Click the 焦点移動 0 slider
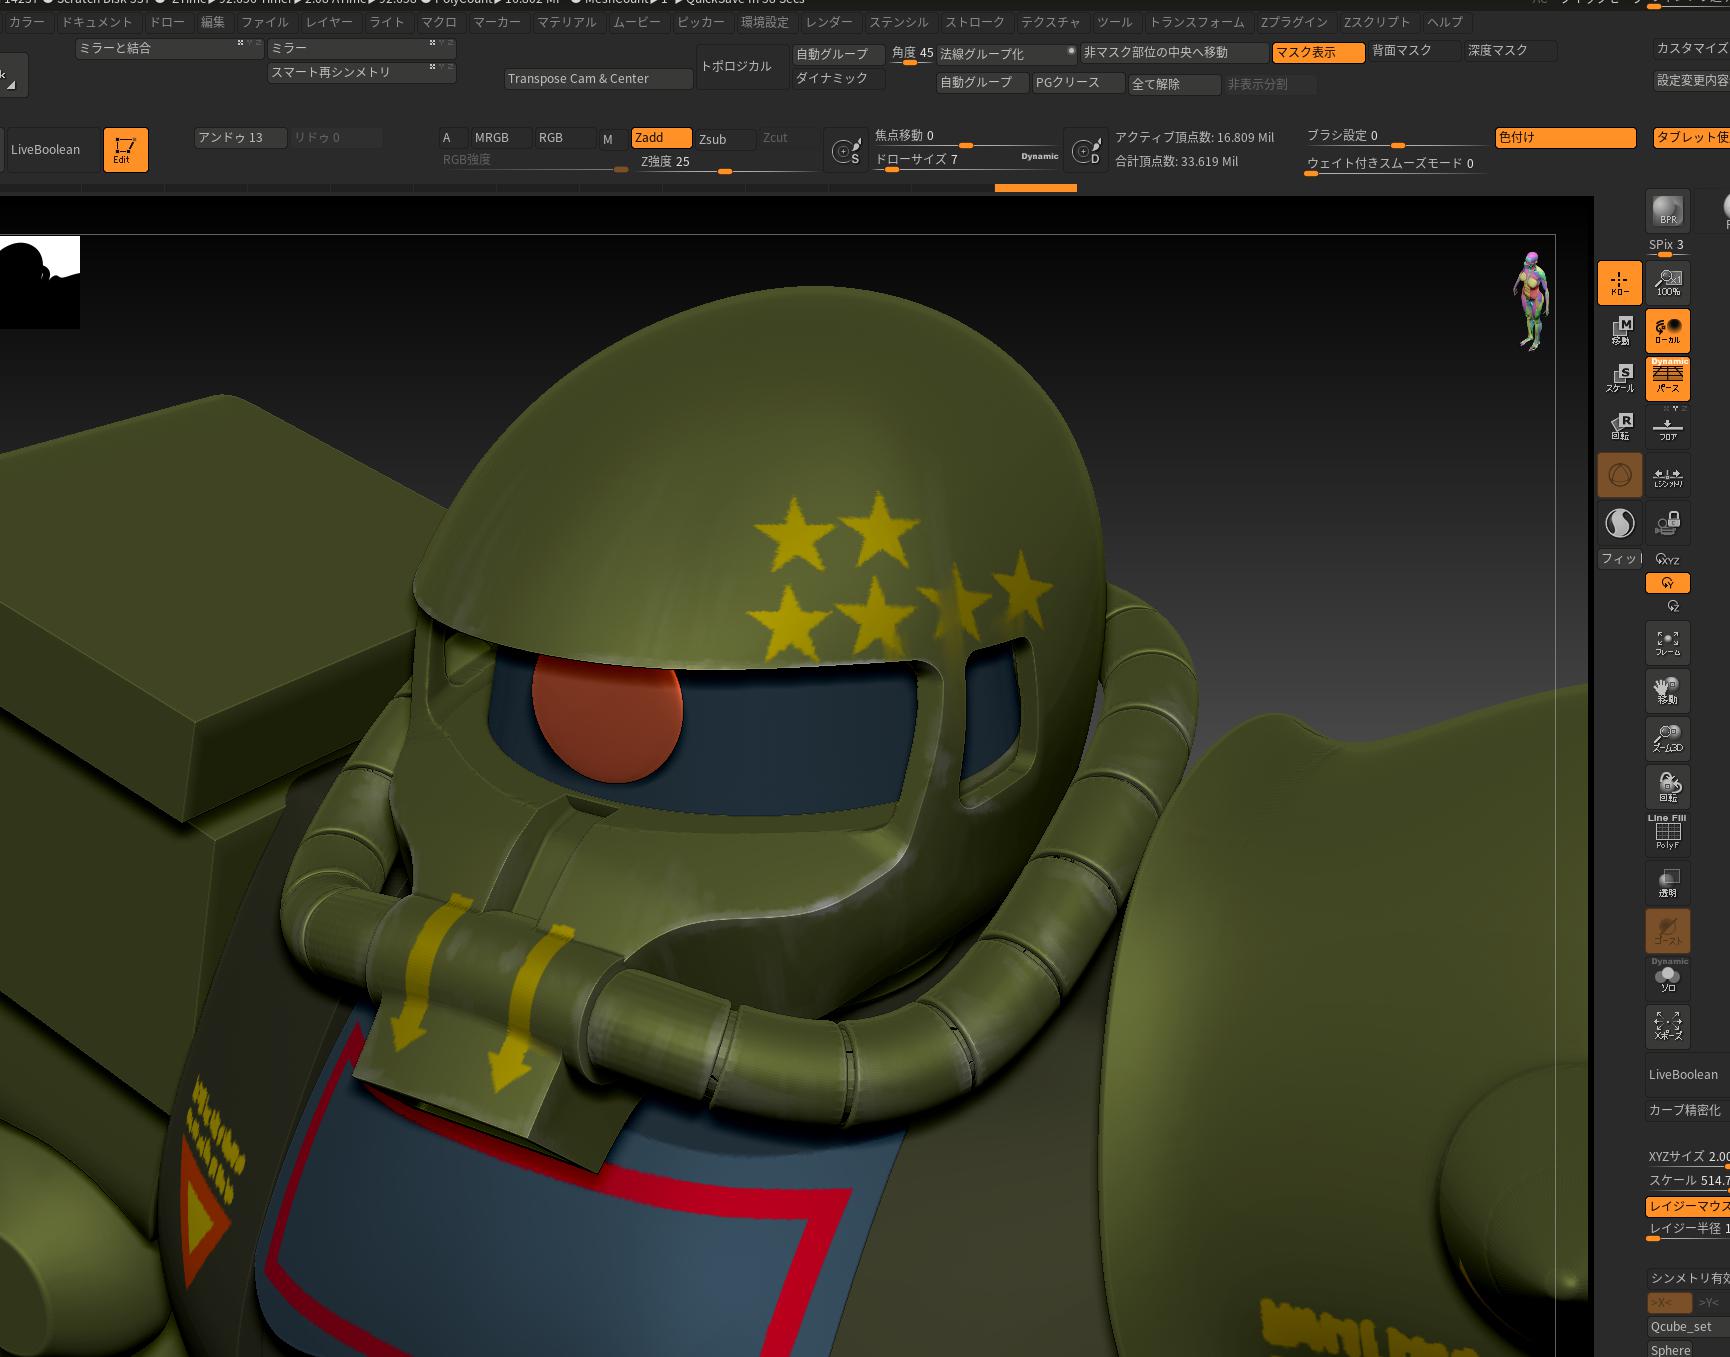This screenshot has width=1730, height=1357. coord(966,136)
